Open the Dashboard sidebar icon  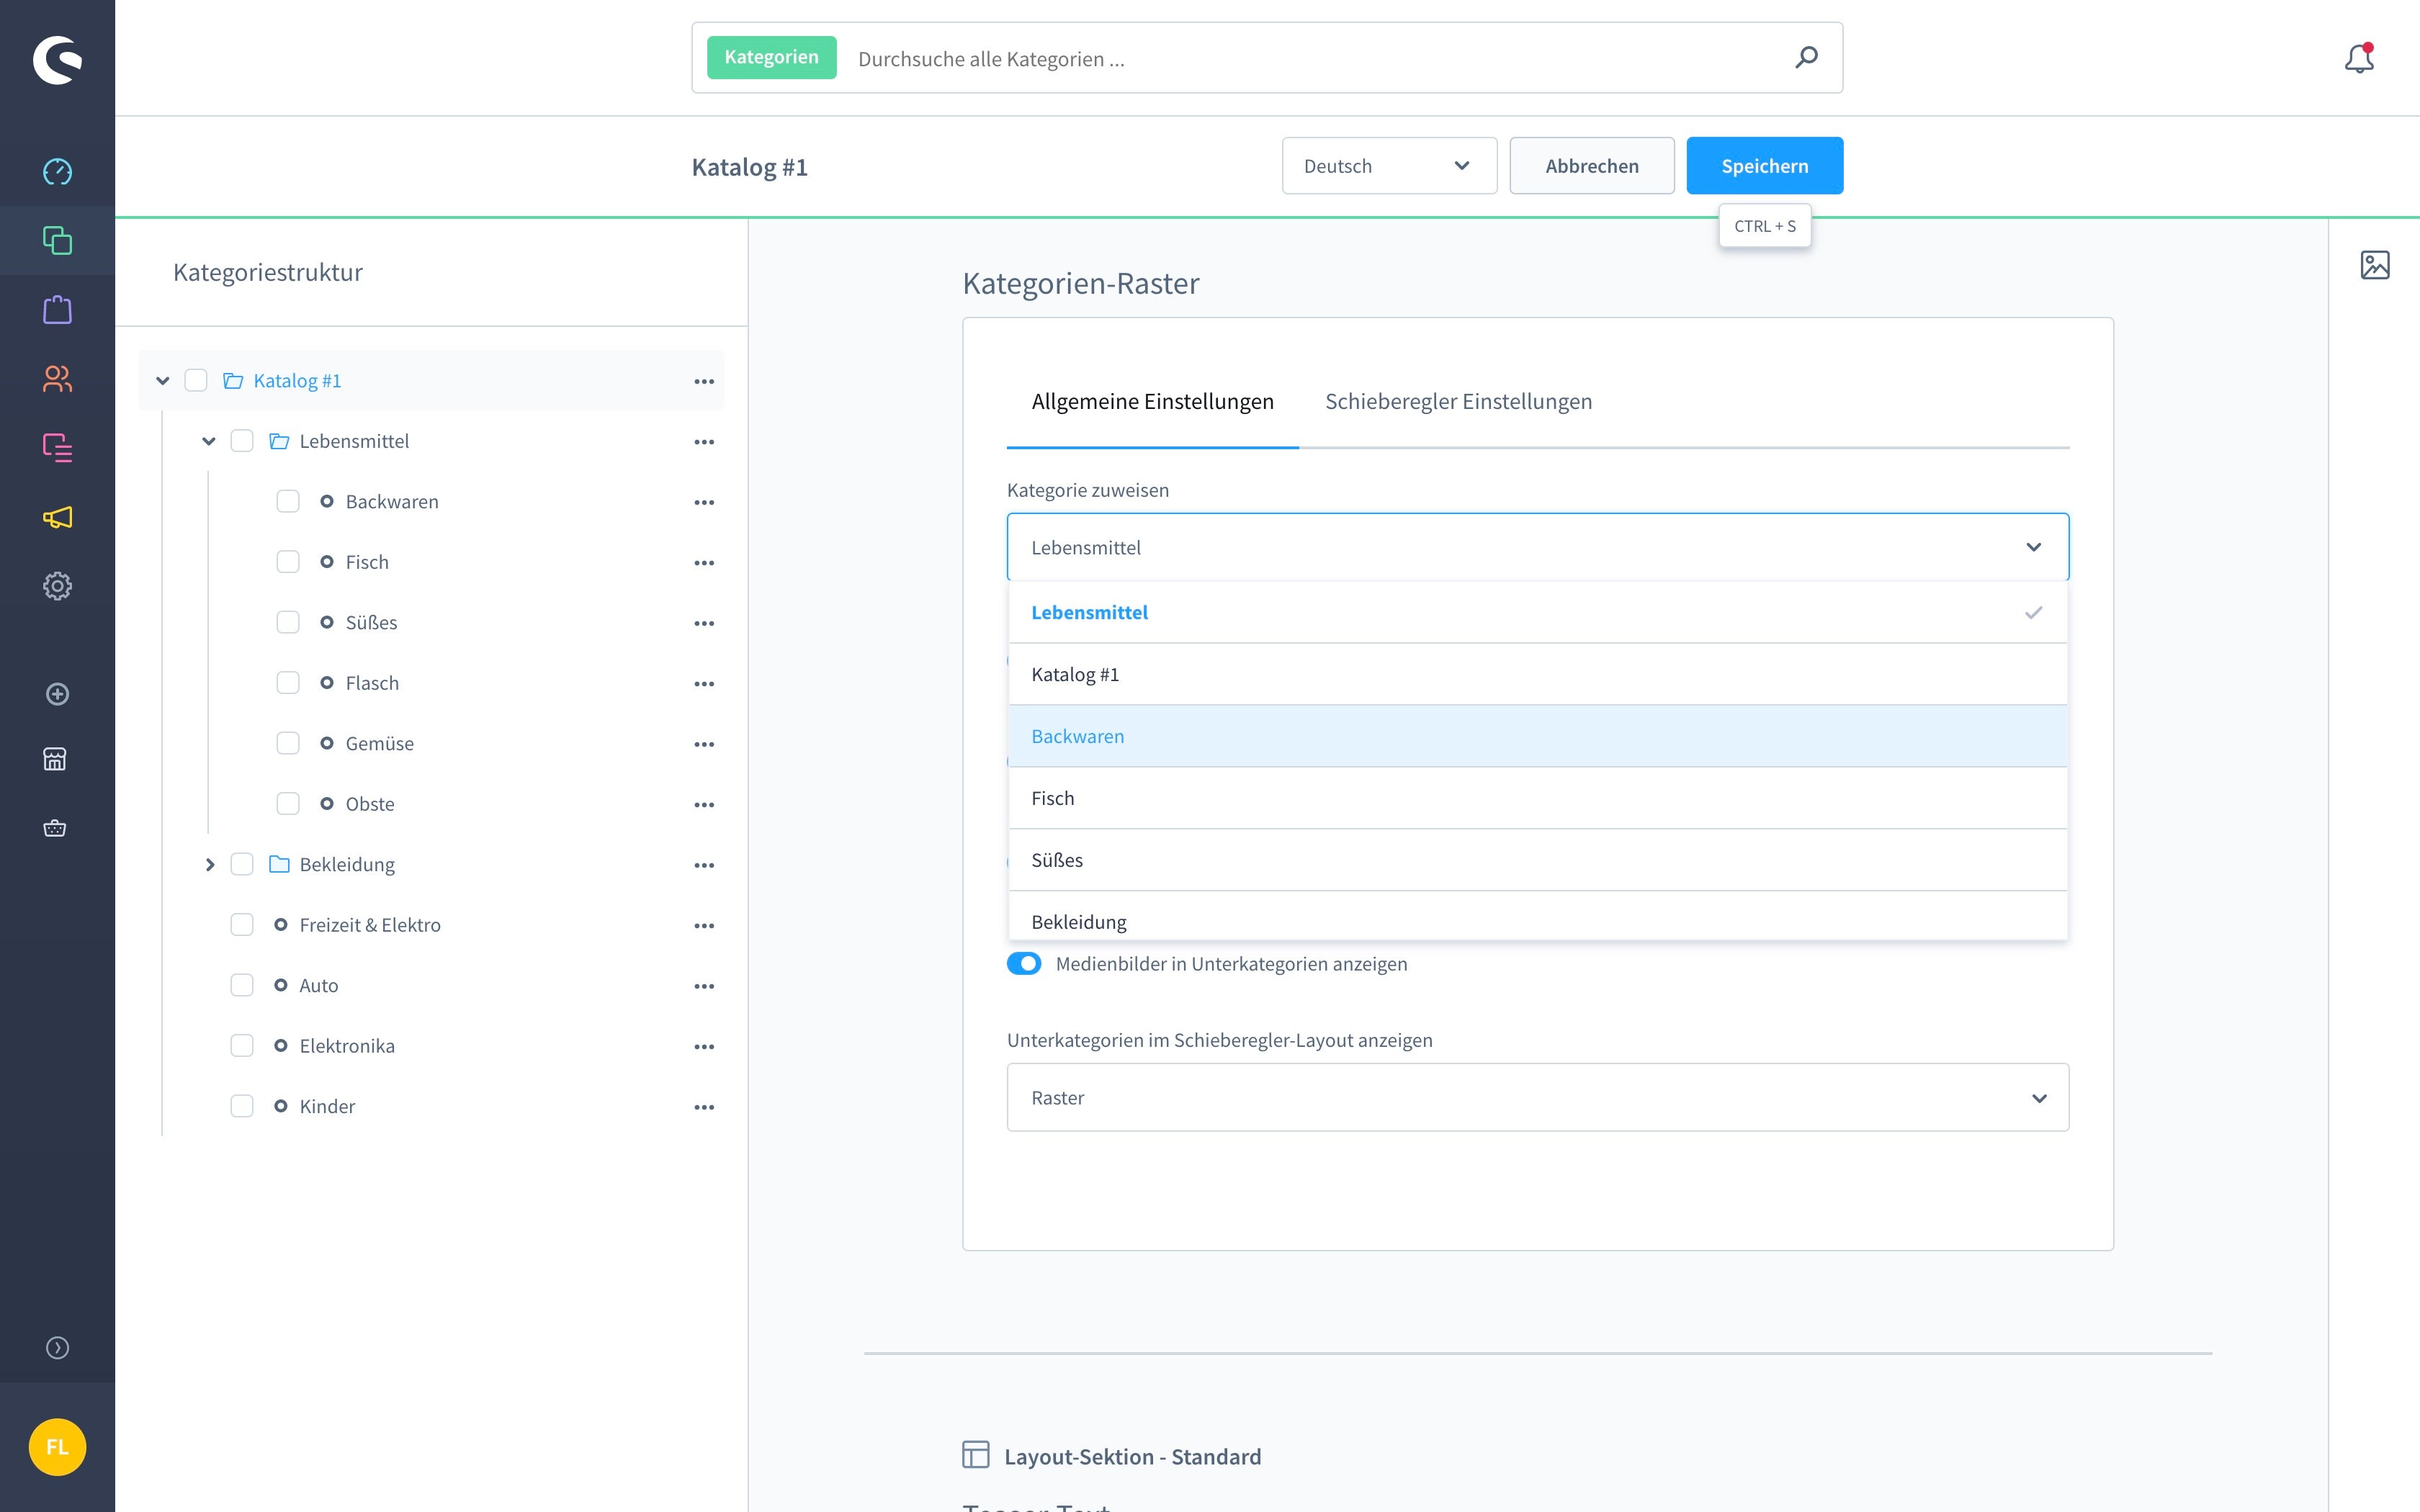57,171
